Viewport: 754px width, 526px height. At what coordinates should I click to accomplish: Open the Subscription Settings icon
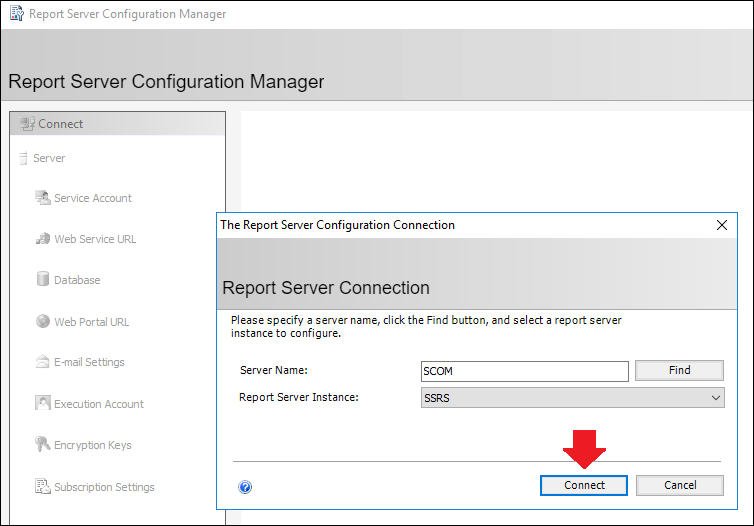click(43, 487)
